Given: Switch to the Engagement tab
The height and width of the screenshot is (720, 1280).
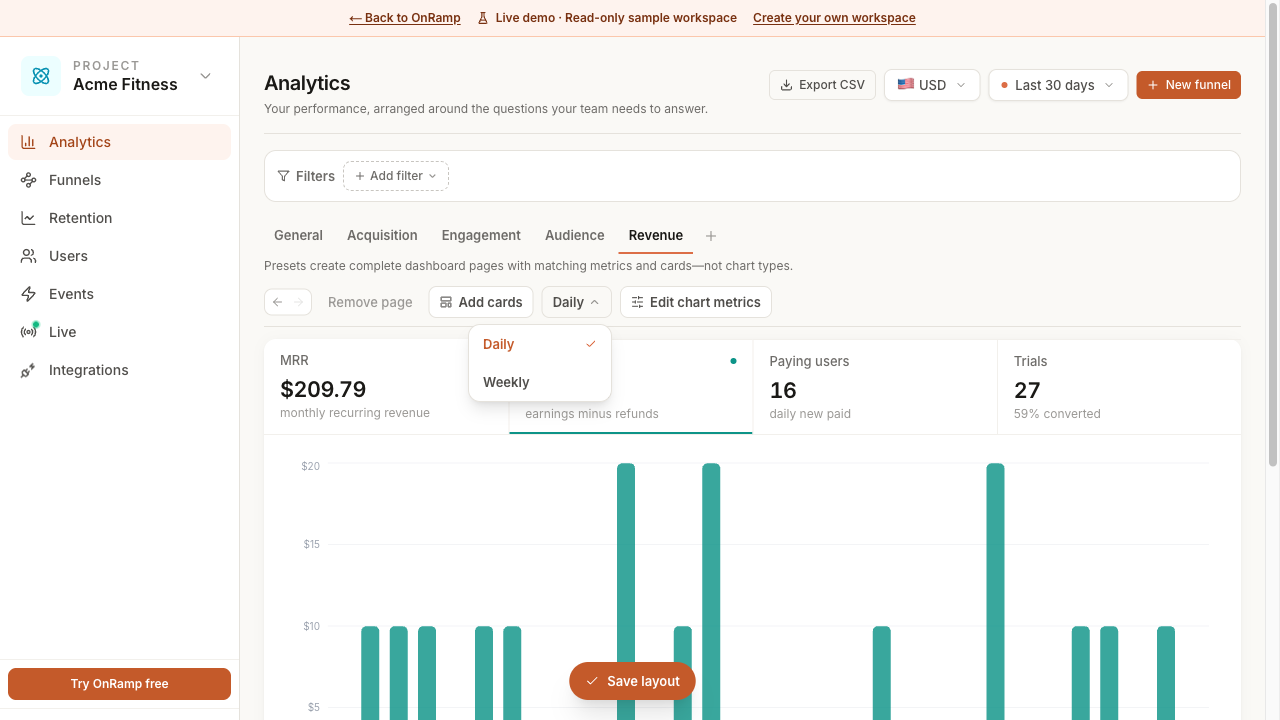Looking at the screenshot, I should tap(481, 236).
